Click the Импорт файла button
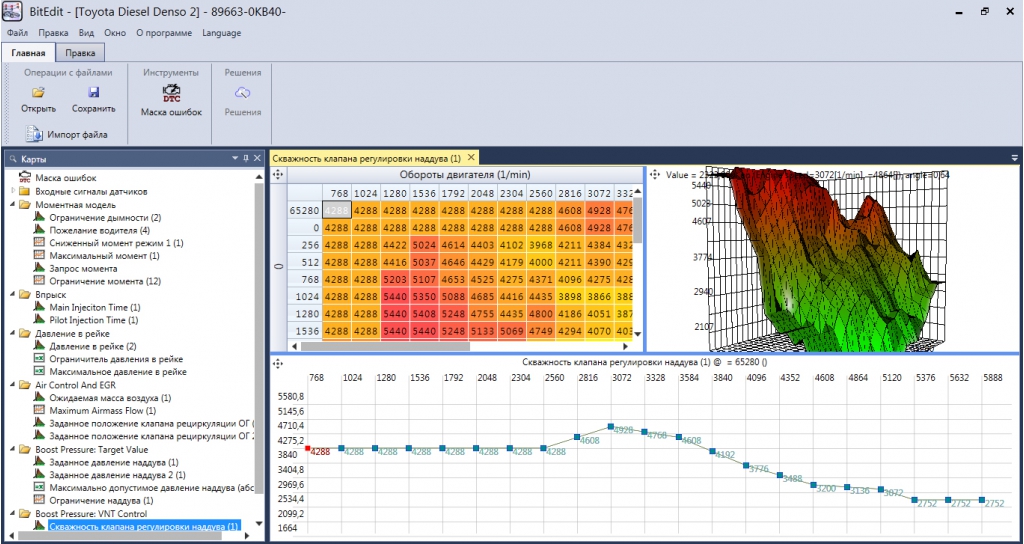Image resolution: width=1024 pixels, height=544 pixels. coord(66,135)
